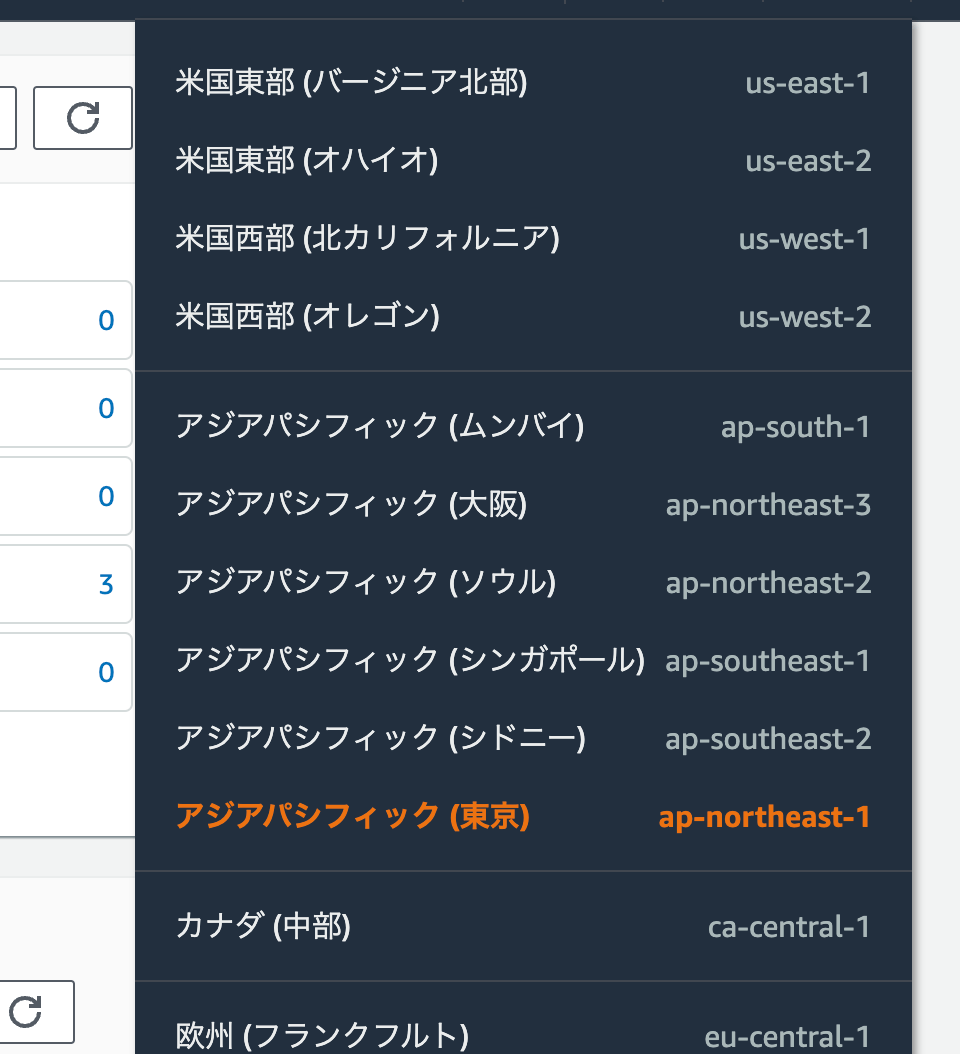Switch to アジアパシフィック (大阪) ap-northeast-3
960x1054 pixels.
(x=523, y=505)
